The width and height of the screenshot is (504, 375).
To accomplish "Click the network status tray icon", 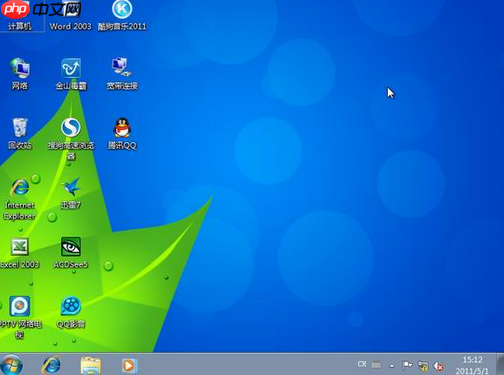I will point(423,366).
